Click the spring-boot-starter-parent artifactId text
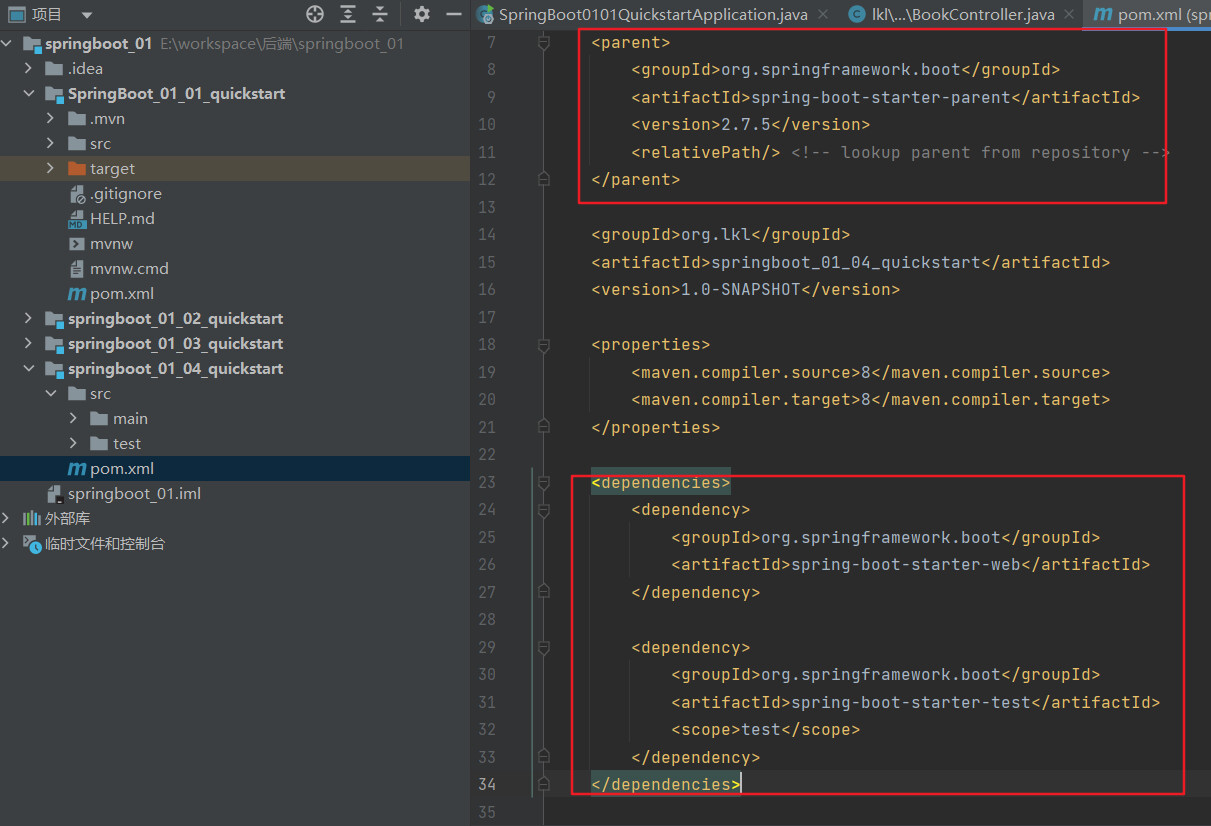The image size is (1211, 826). [880, 98]
